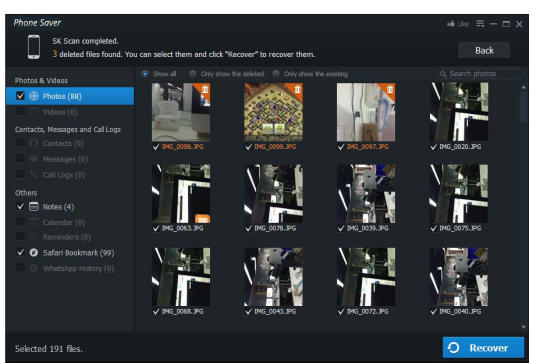540x363 pixels.
Task: Click the Videos icon in sidebar
Action: 34,112
